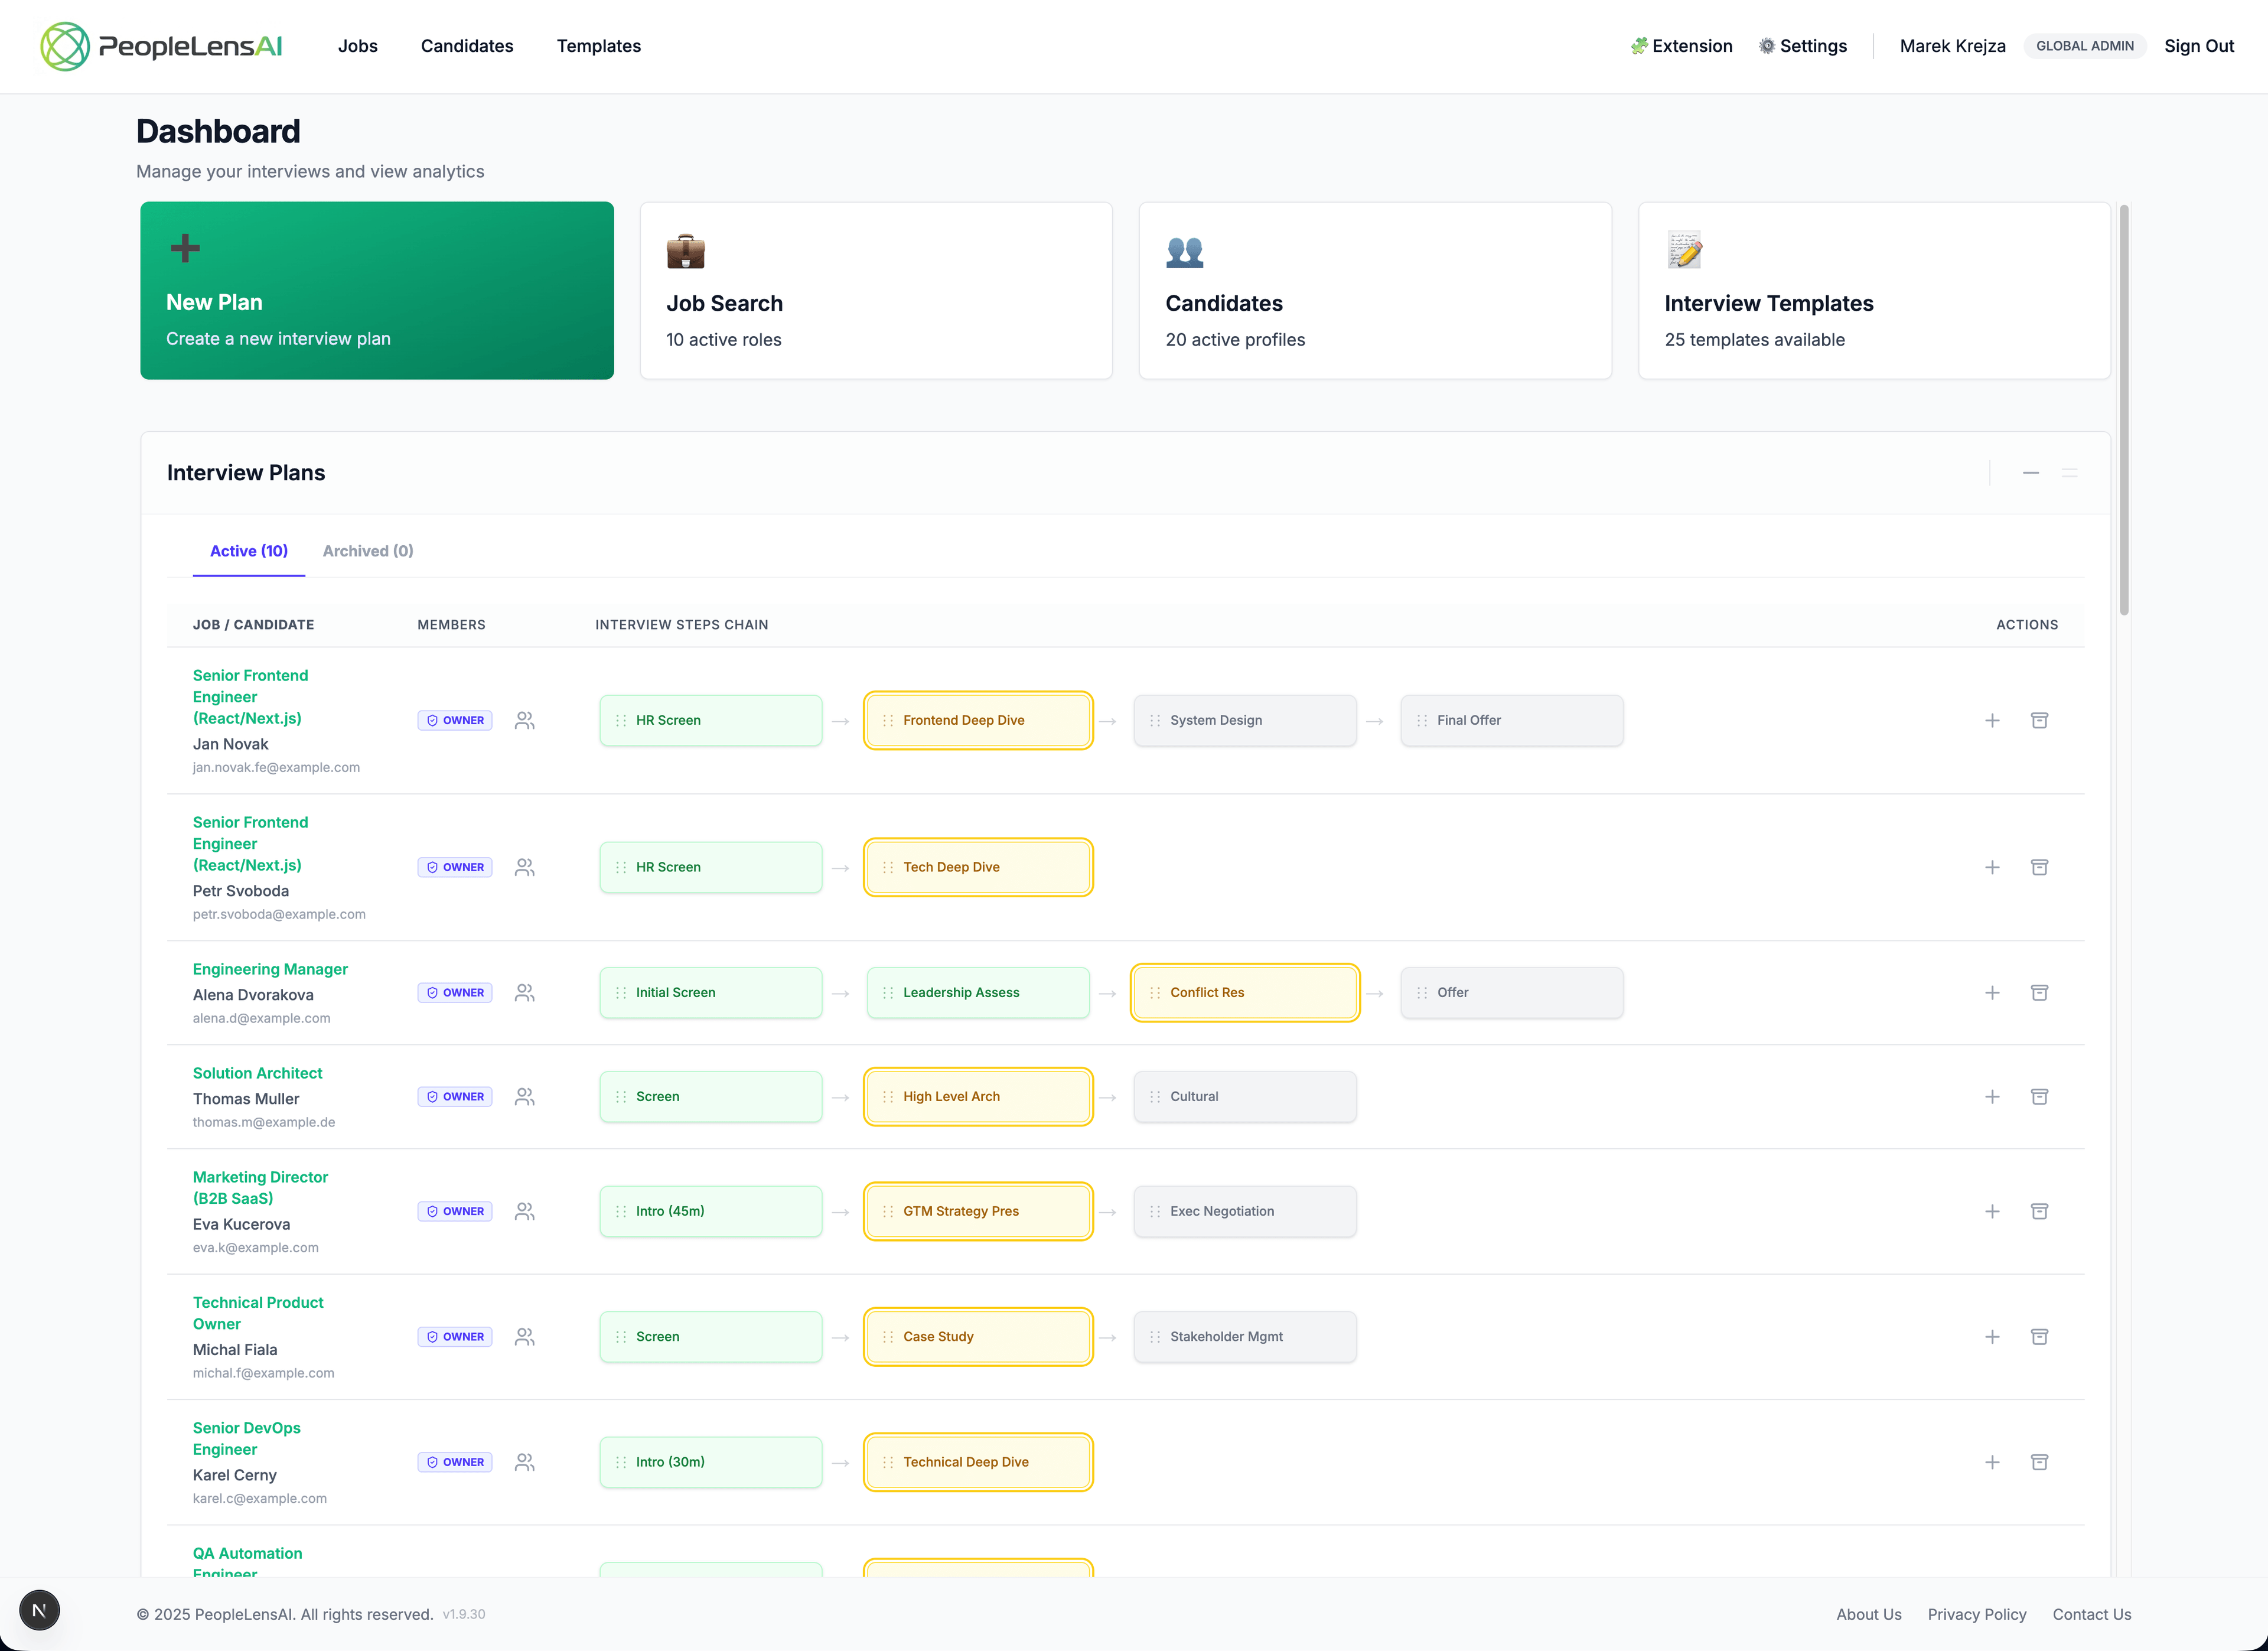Viewport: 2268px width, 1651px height.
Task: Click the New Plan card
Action: point(377,291)
